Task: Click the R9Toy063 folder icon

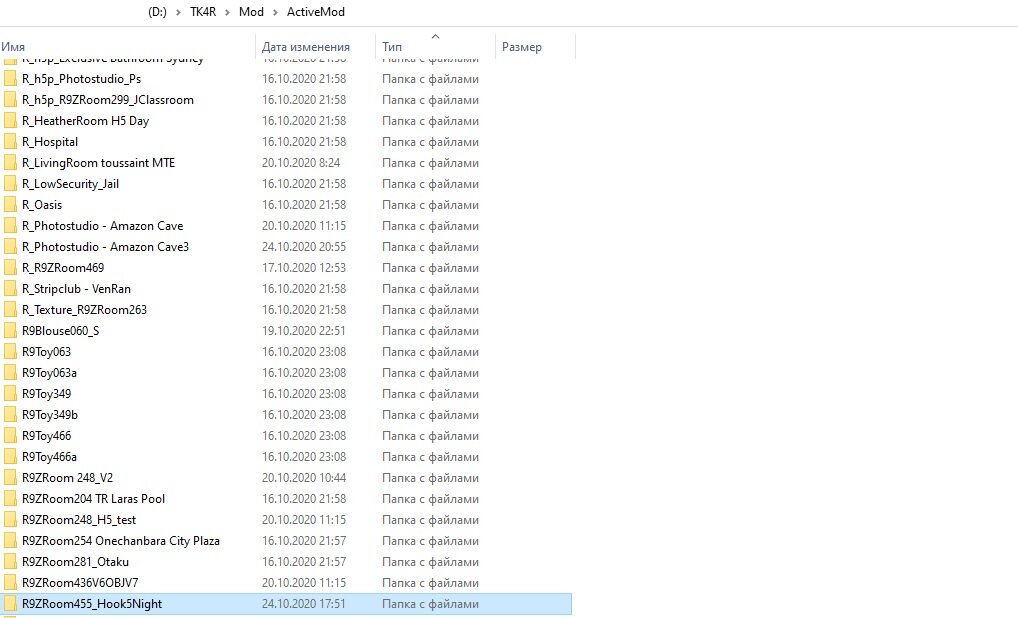Action: (x=10, y=352)
